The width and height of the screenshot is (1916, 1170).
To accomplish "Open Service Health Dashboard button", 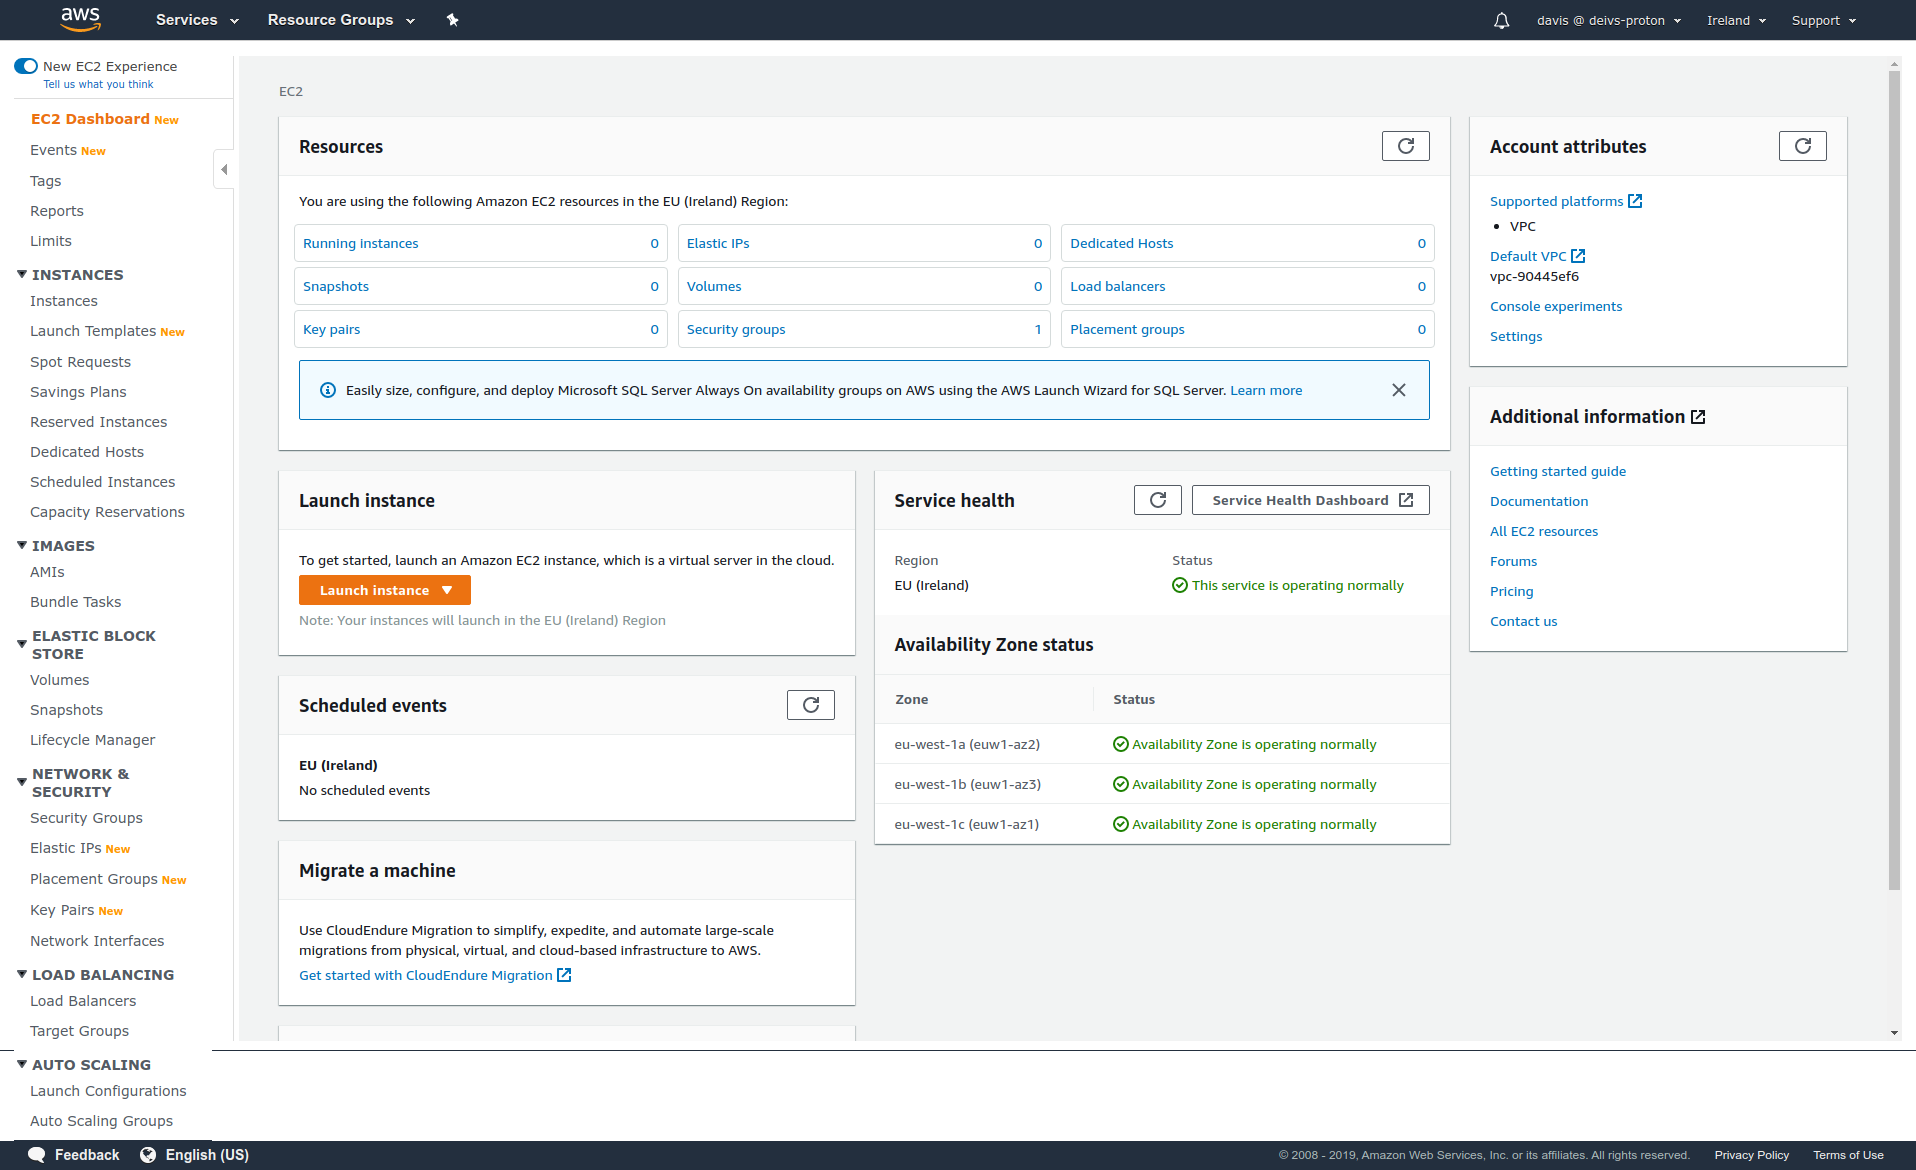I will point(1311,500).
